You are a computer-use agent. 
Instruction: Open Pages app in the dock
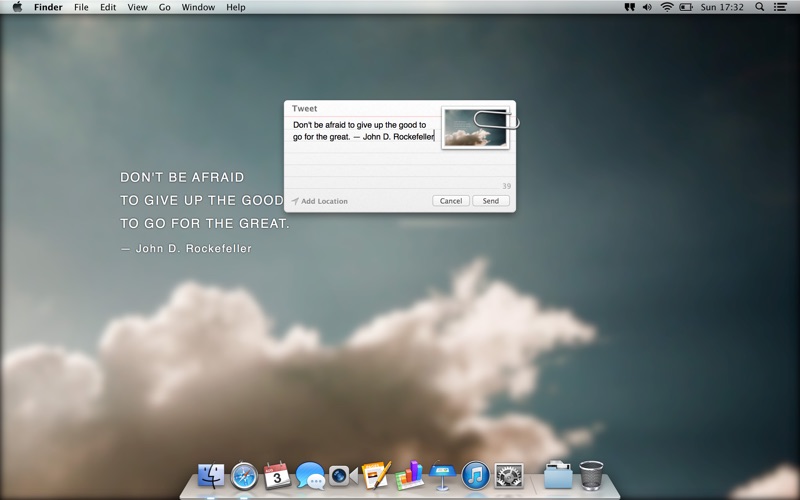(376, 475)
